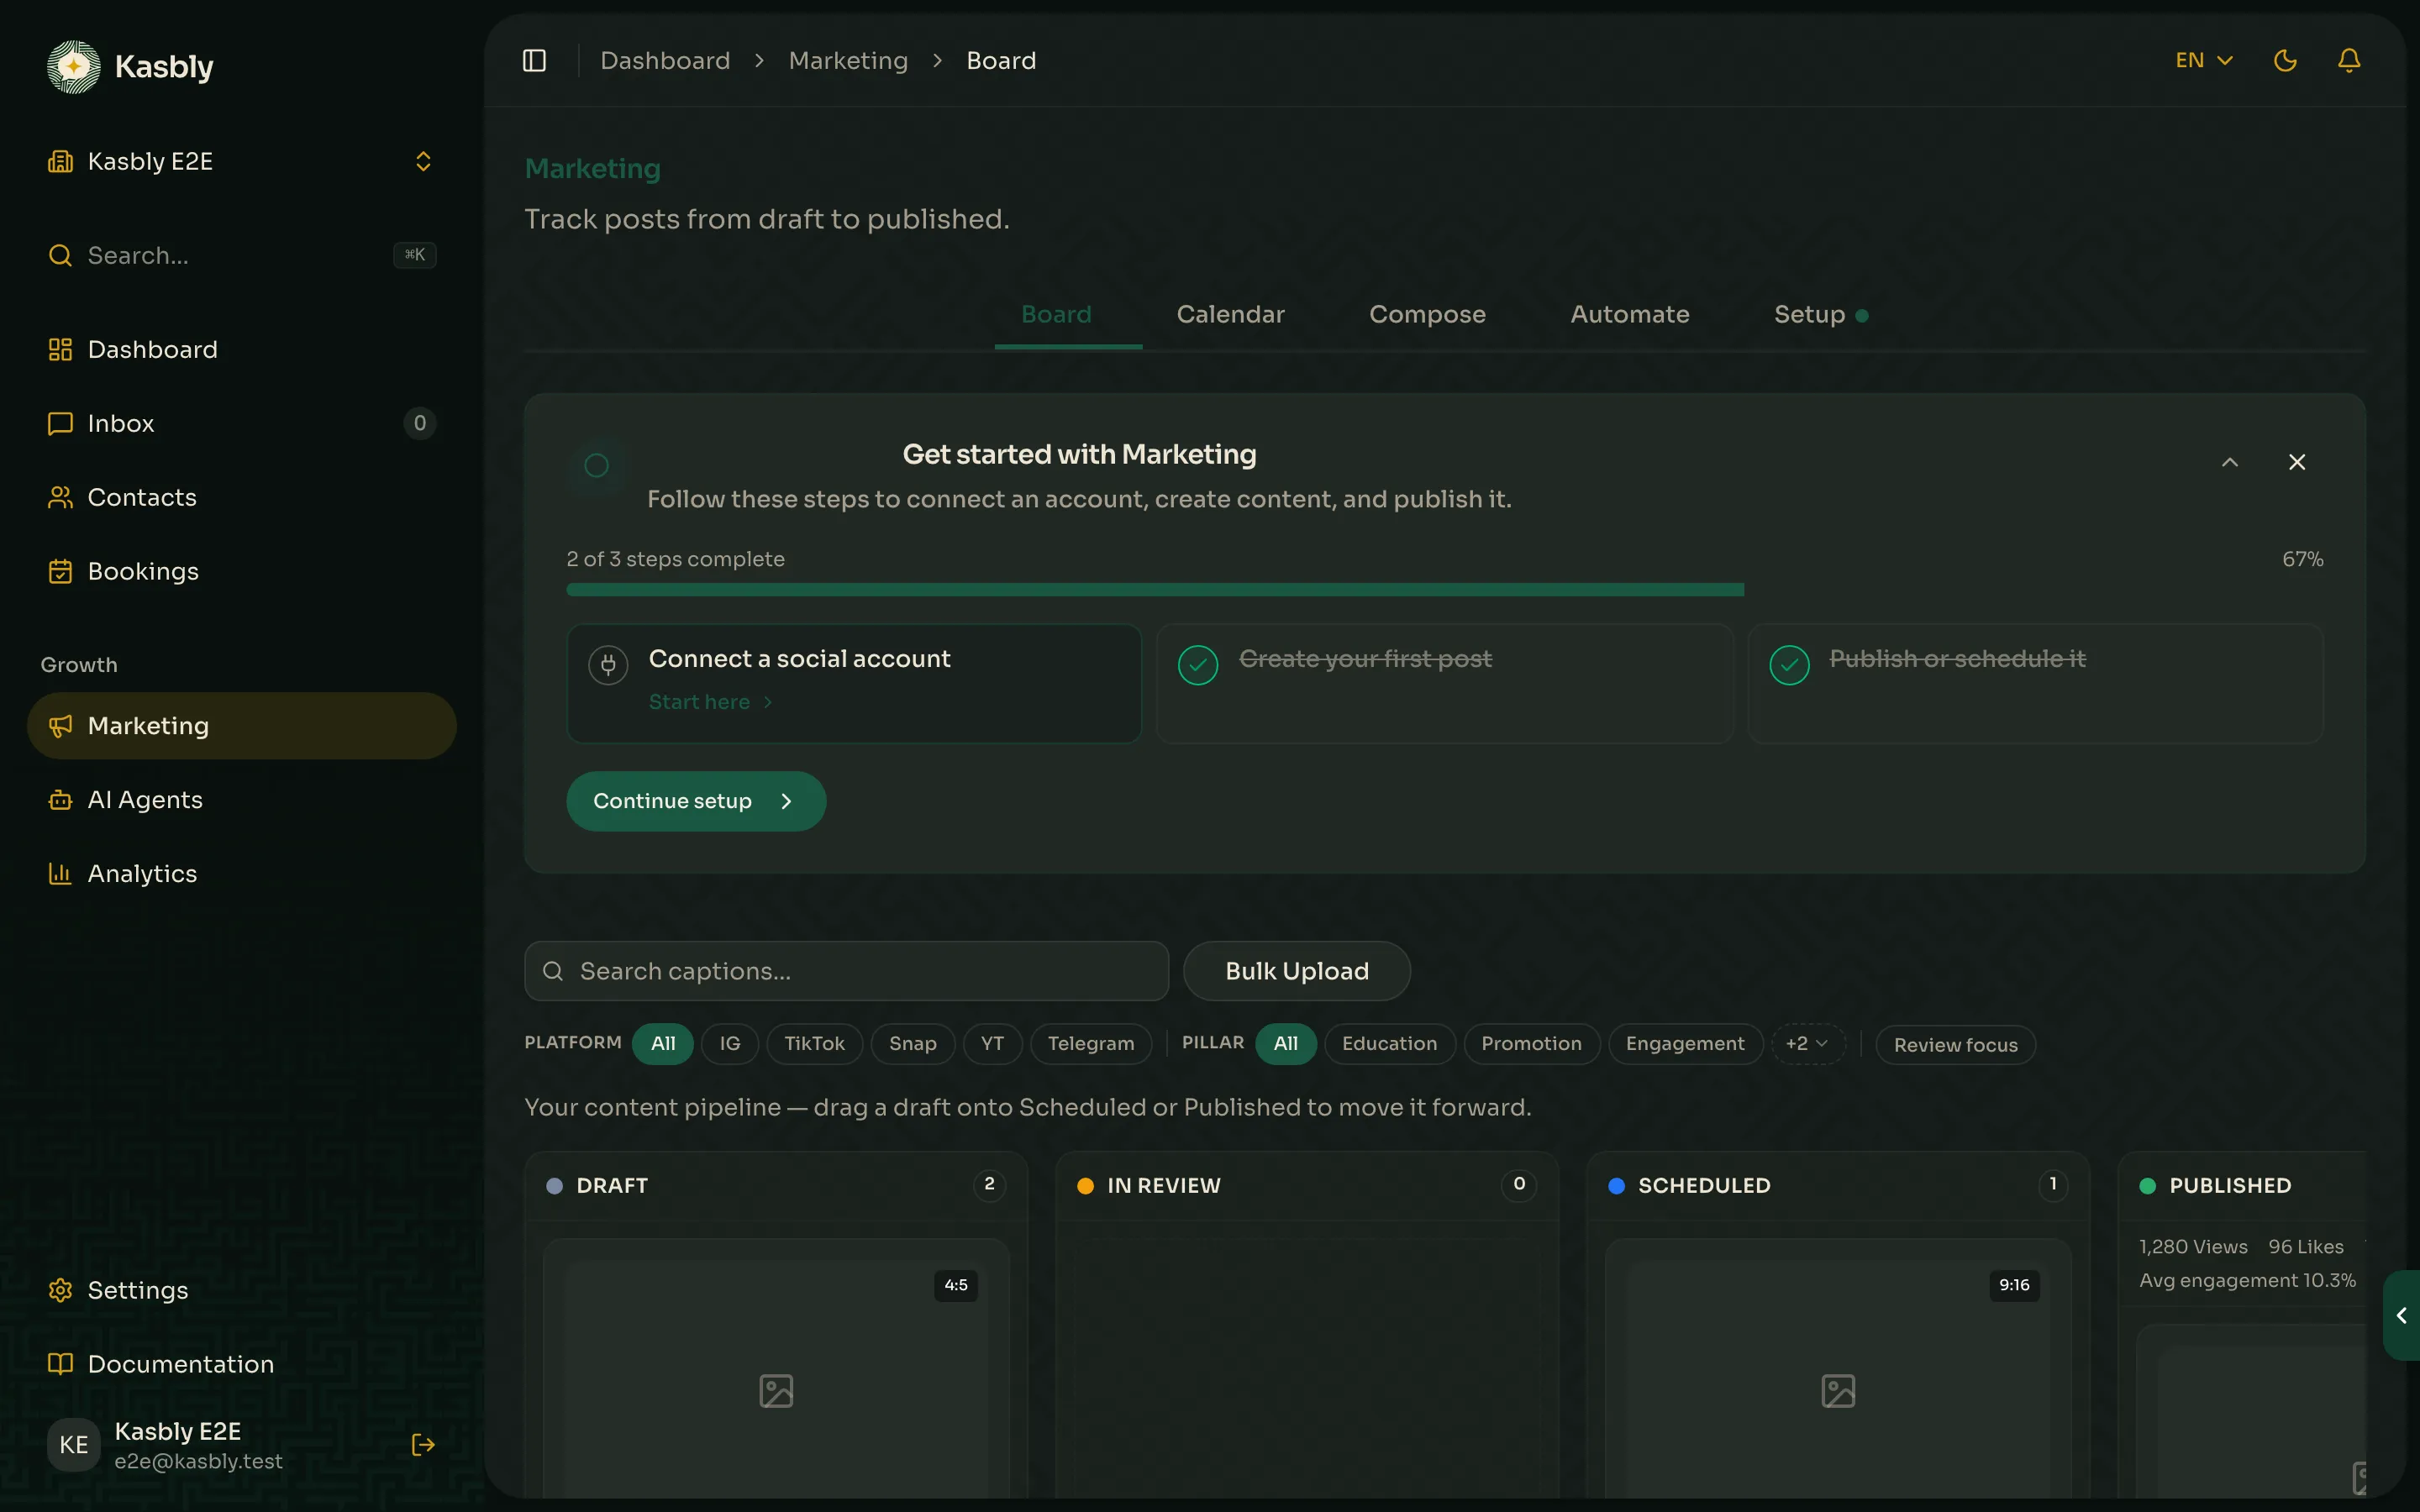
Task: Click Dashboard in the breadcrumb
Action: [665, 61]
